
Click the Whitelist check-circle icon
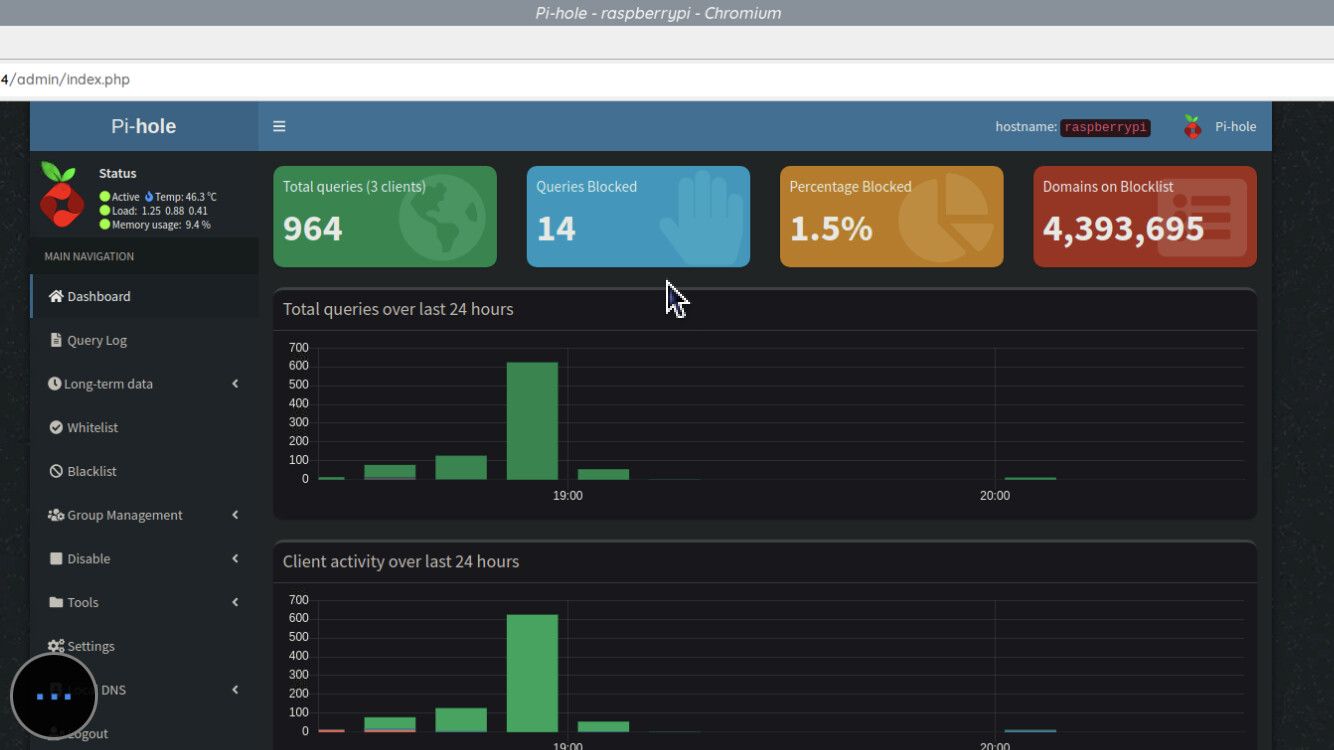(x=56, y=427)
